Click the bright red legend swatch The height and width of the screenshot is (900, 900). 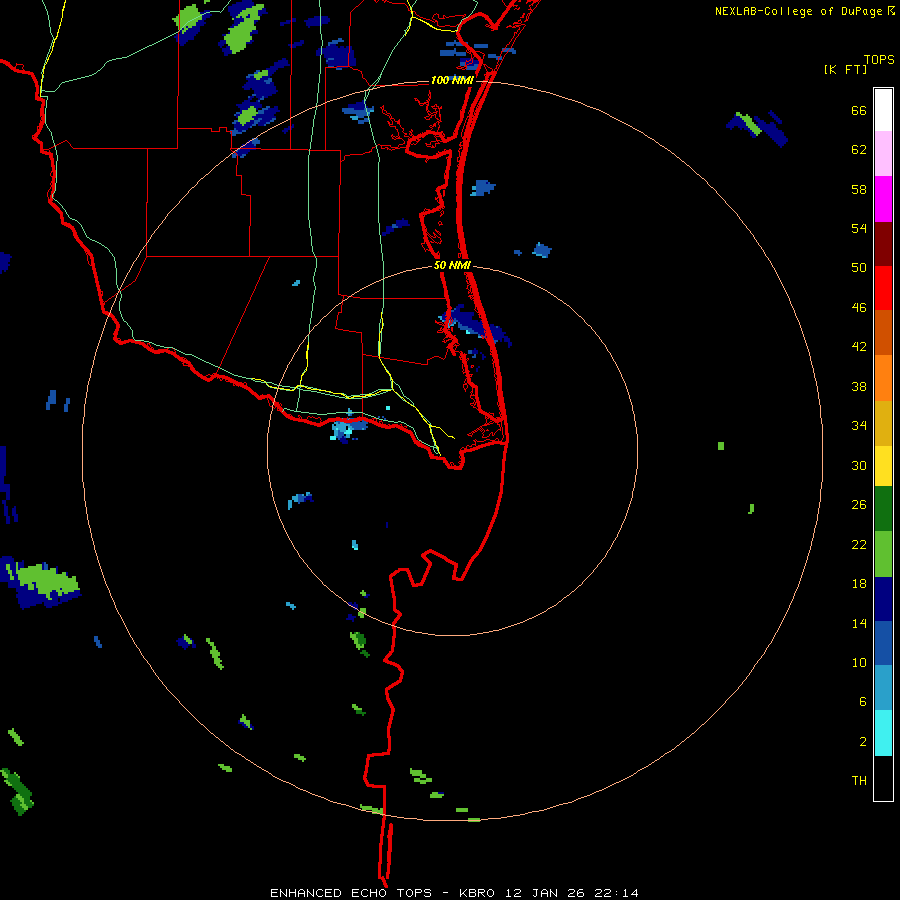(x=883, y=288)
